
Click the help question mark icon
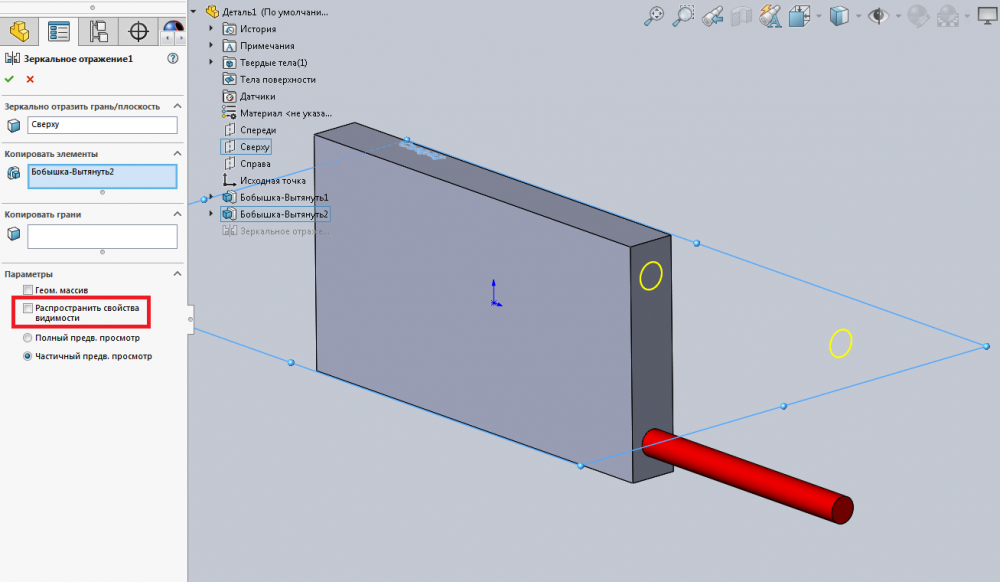[173, 59]
